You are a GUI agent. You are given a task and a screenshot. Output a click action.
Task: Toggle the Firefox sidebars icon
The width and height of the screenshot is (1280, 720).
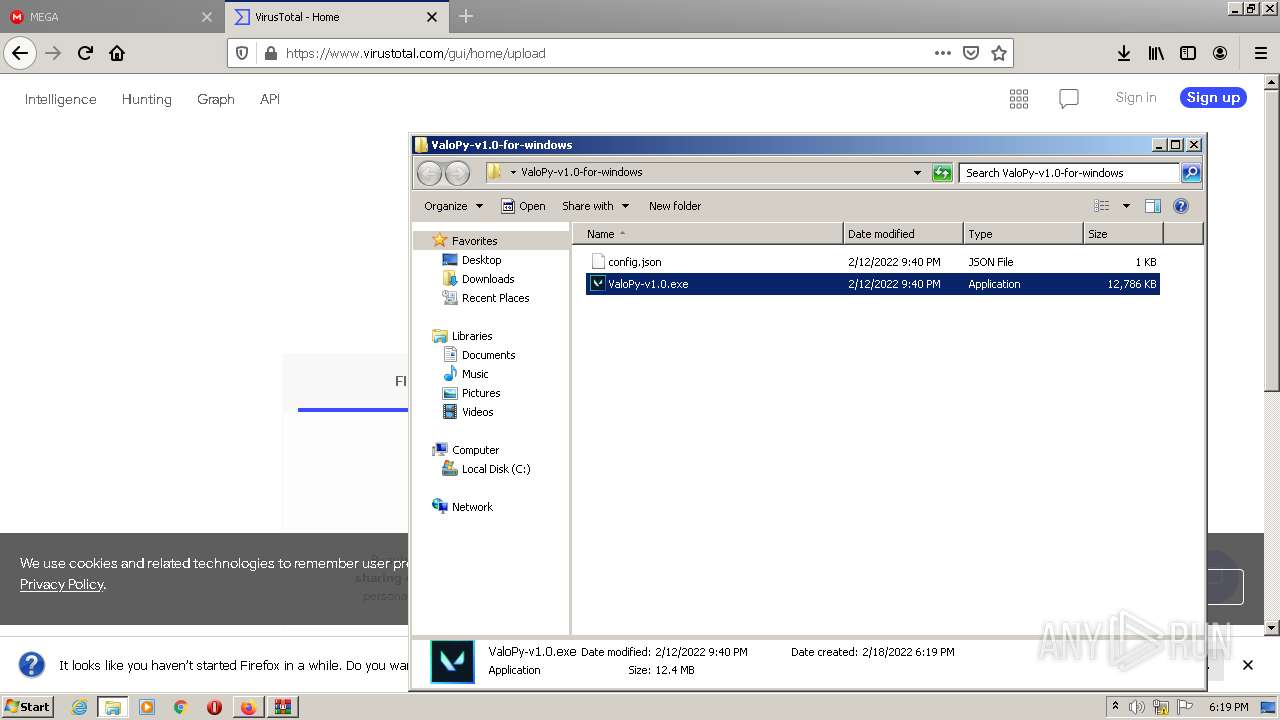(x=1188, y=53)
